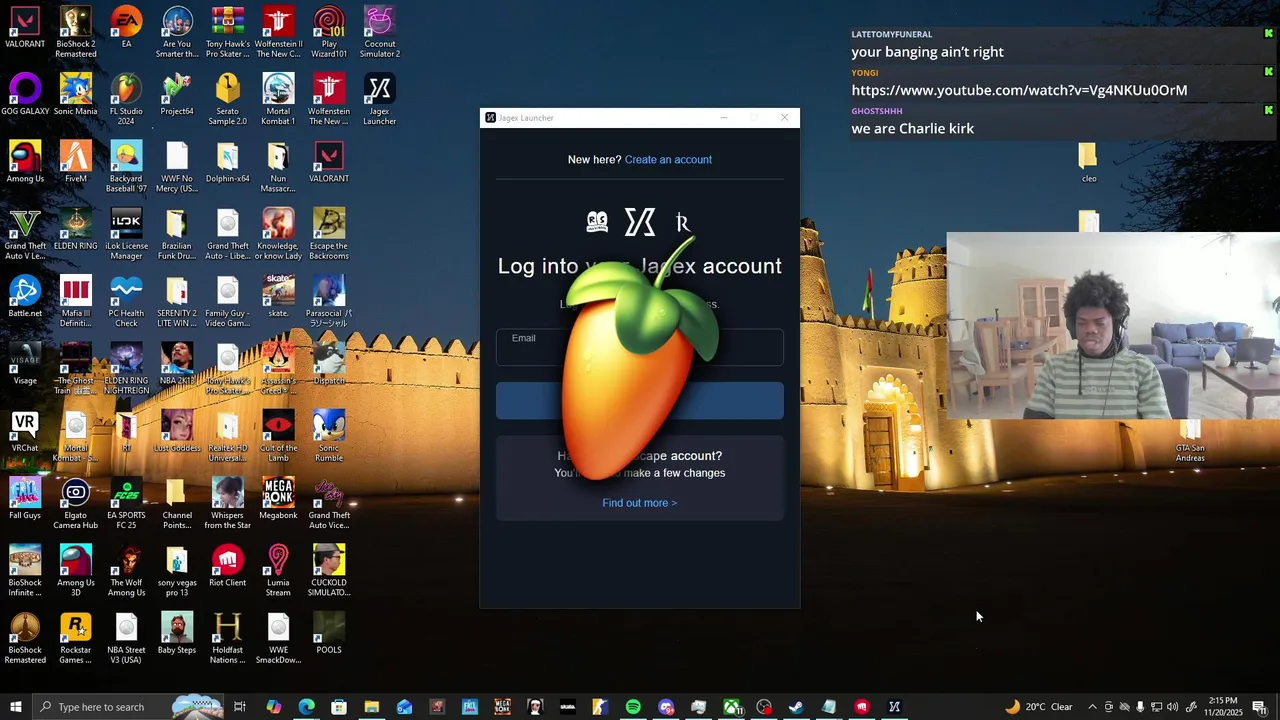1280x720 pixels.
Task: Open the Elgato Camera Hub shortcut
Action: (x=76, y=504)
